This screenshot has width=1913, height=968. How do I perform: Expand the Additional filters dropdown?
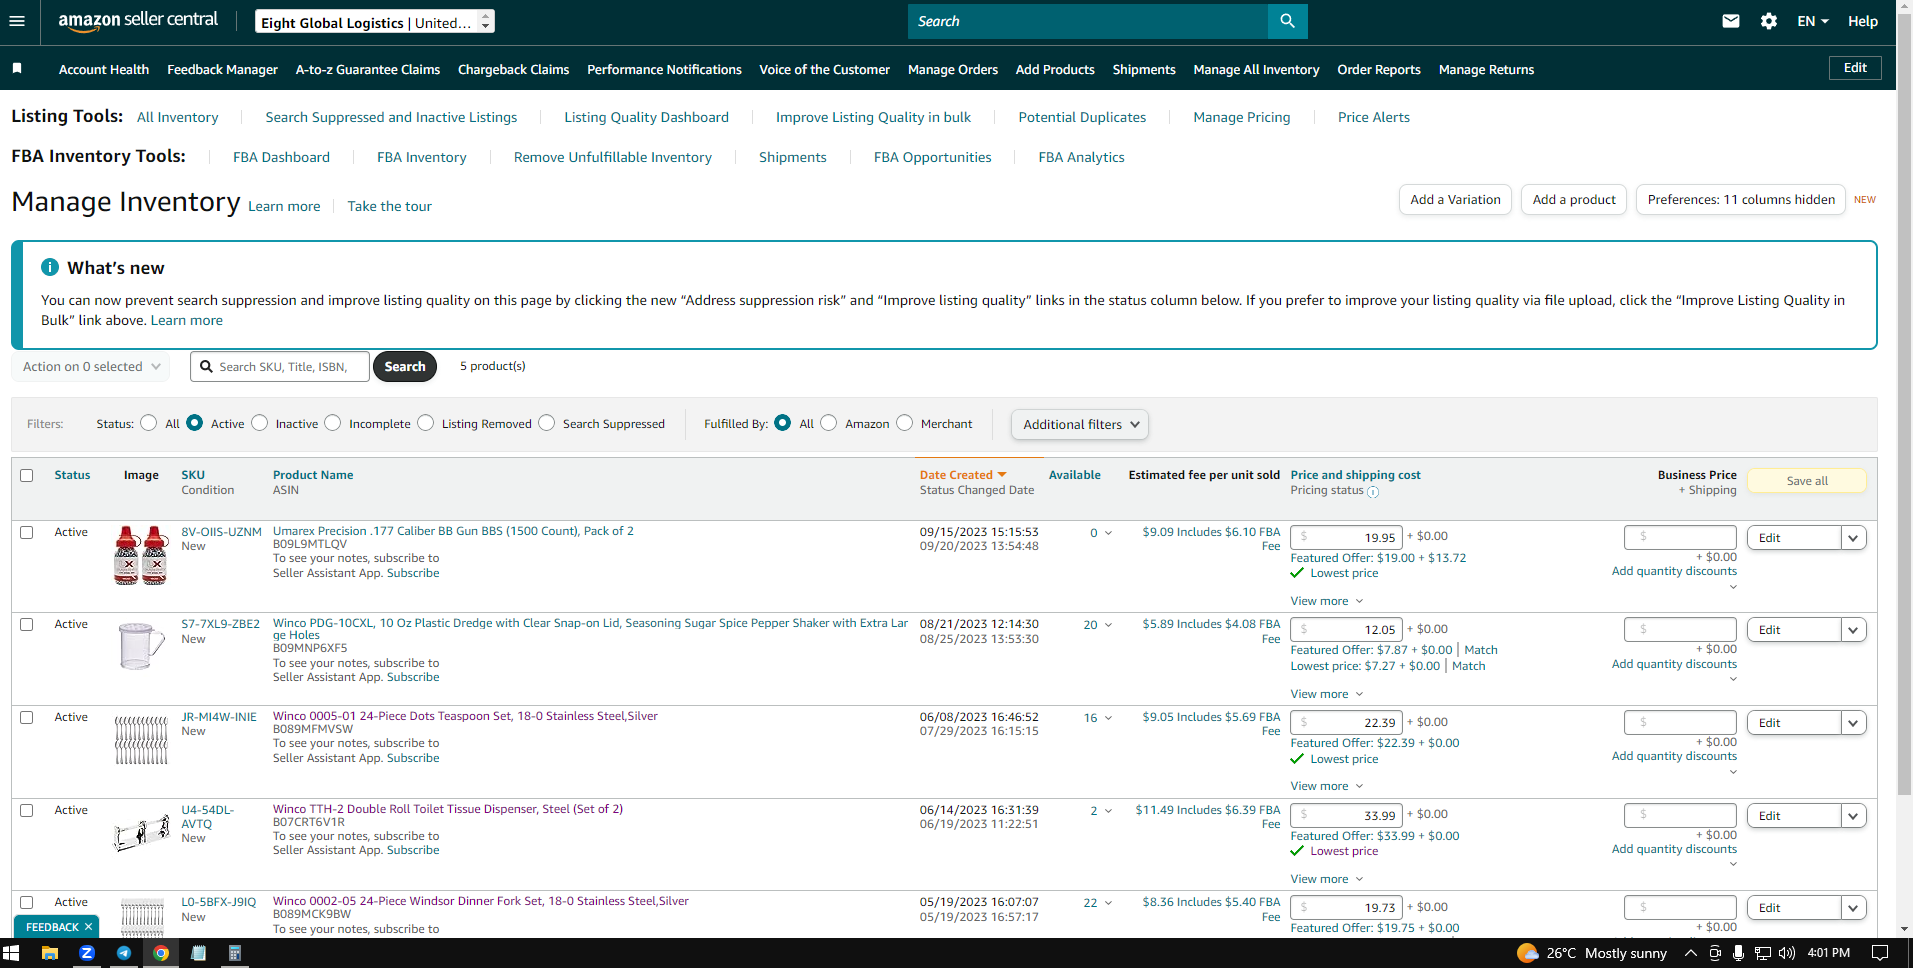pyautogui.click(x=1080, y=424)
